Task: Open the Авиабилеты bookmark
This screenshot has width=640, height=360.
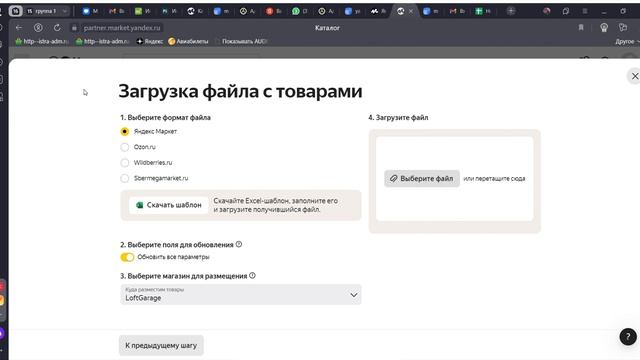Action: pos(189,41)
